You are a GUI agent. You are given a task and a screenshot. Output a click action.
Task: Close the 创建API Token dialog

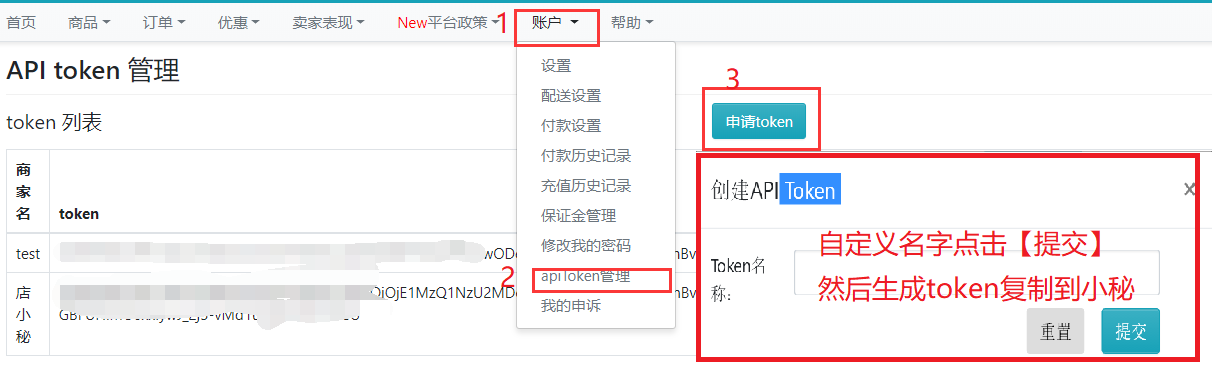[x=1189, y=189]
